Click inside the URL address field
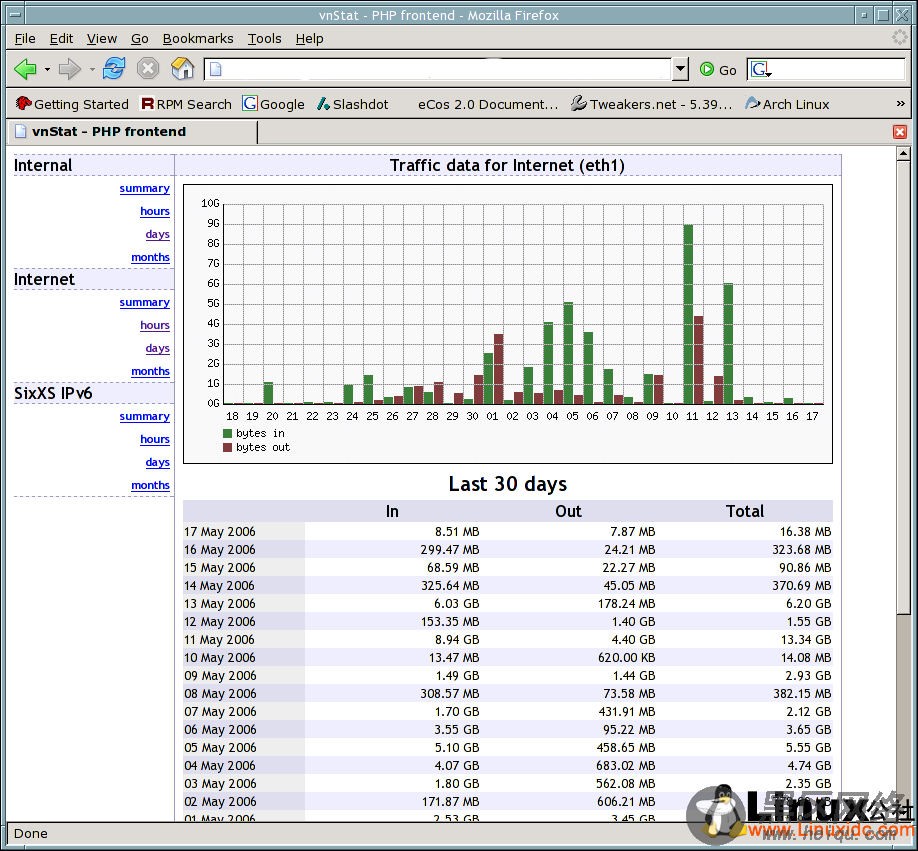The height and width of the screenshot is (851, 918). (x=437, y=69)
